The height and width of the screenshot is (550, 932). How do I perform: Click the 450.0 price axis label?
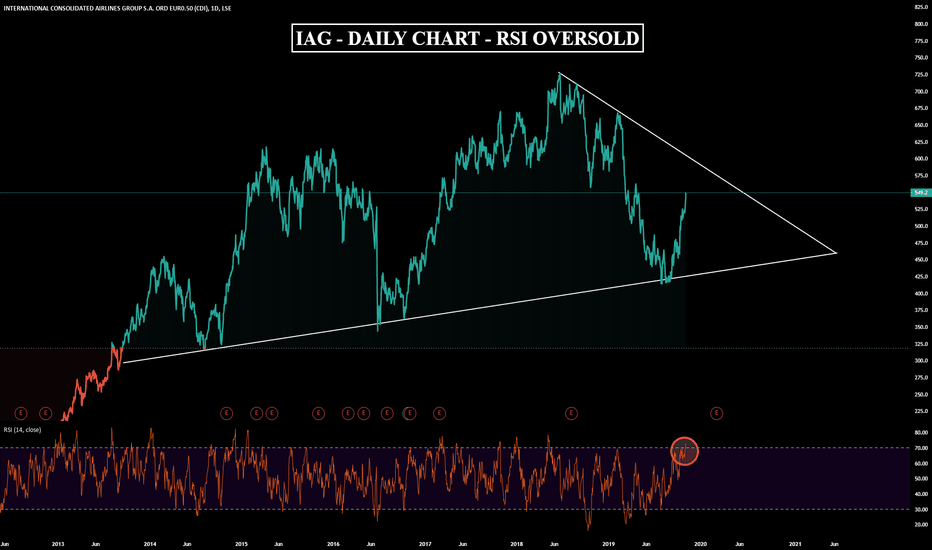coord(921,260)
